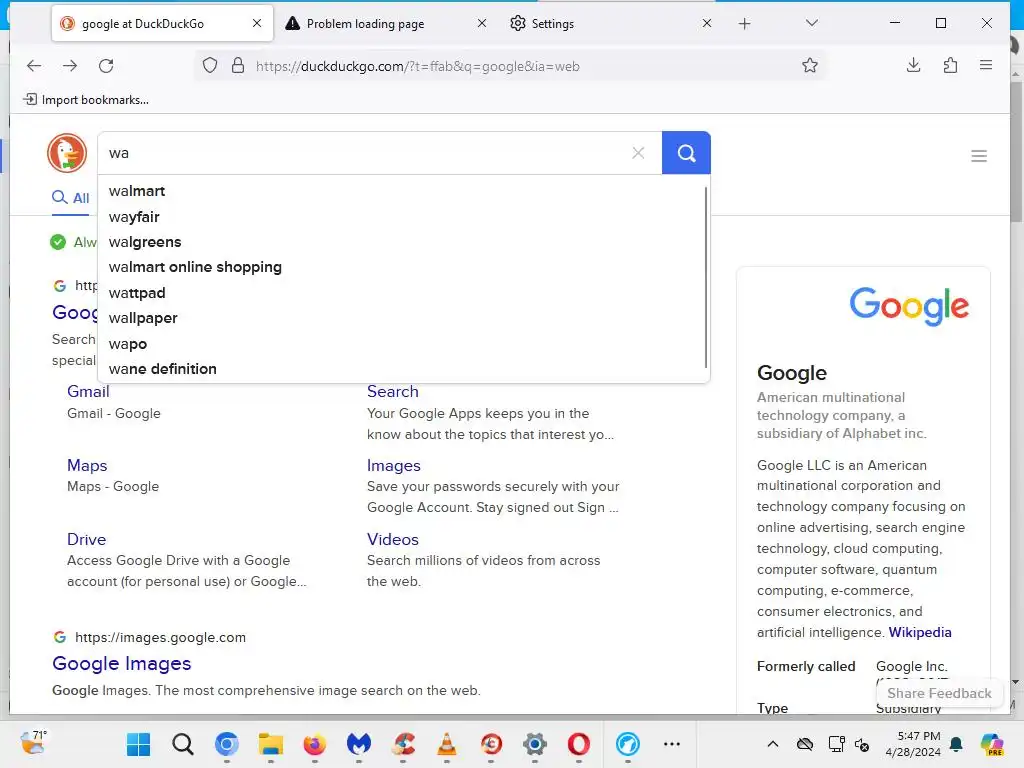Screen dimensions: 1024x768
Task: Click the images.google.com result URL
Action: (x=160, y=637)
